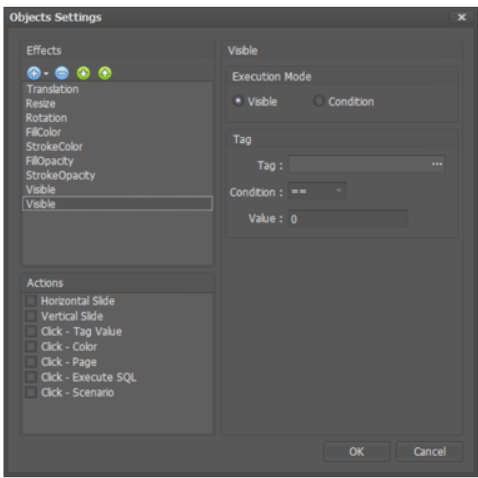Image resolution: width=478 pixels, height=478 pixels.
Task: Click the Value input field
Action: click(348, 219)
